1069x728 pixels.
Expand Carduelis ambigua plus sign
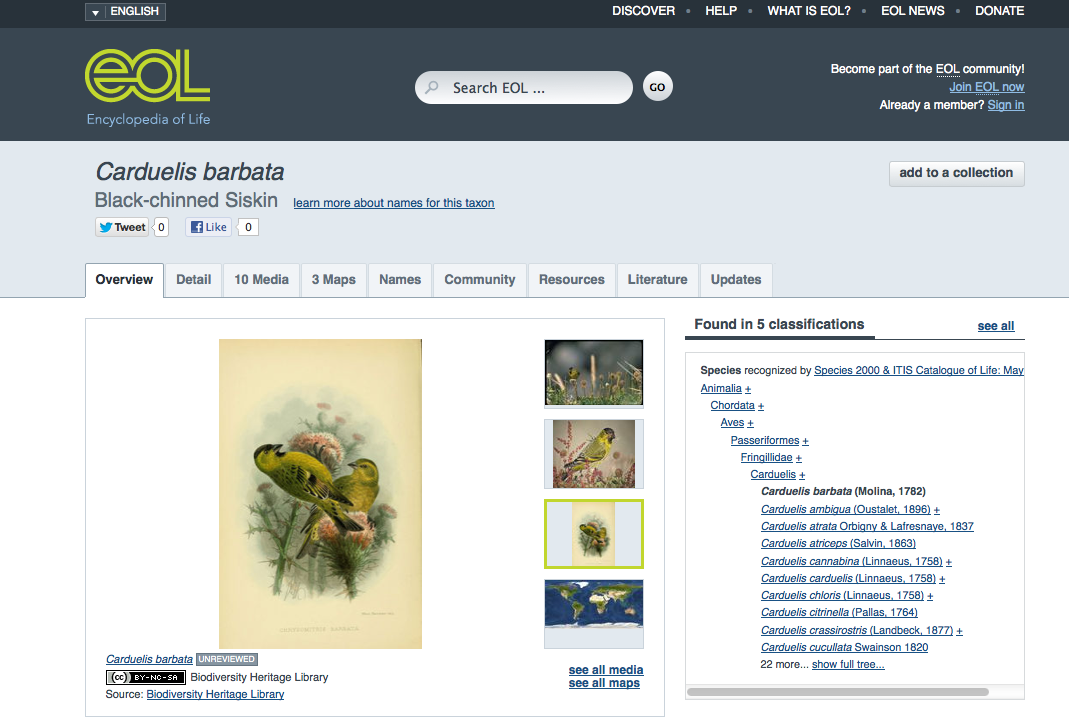[x=937, y=510]
